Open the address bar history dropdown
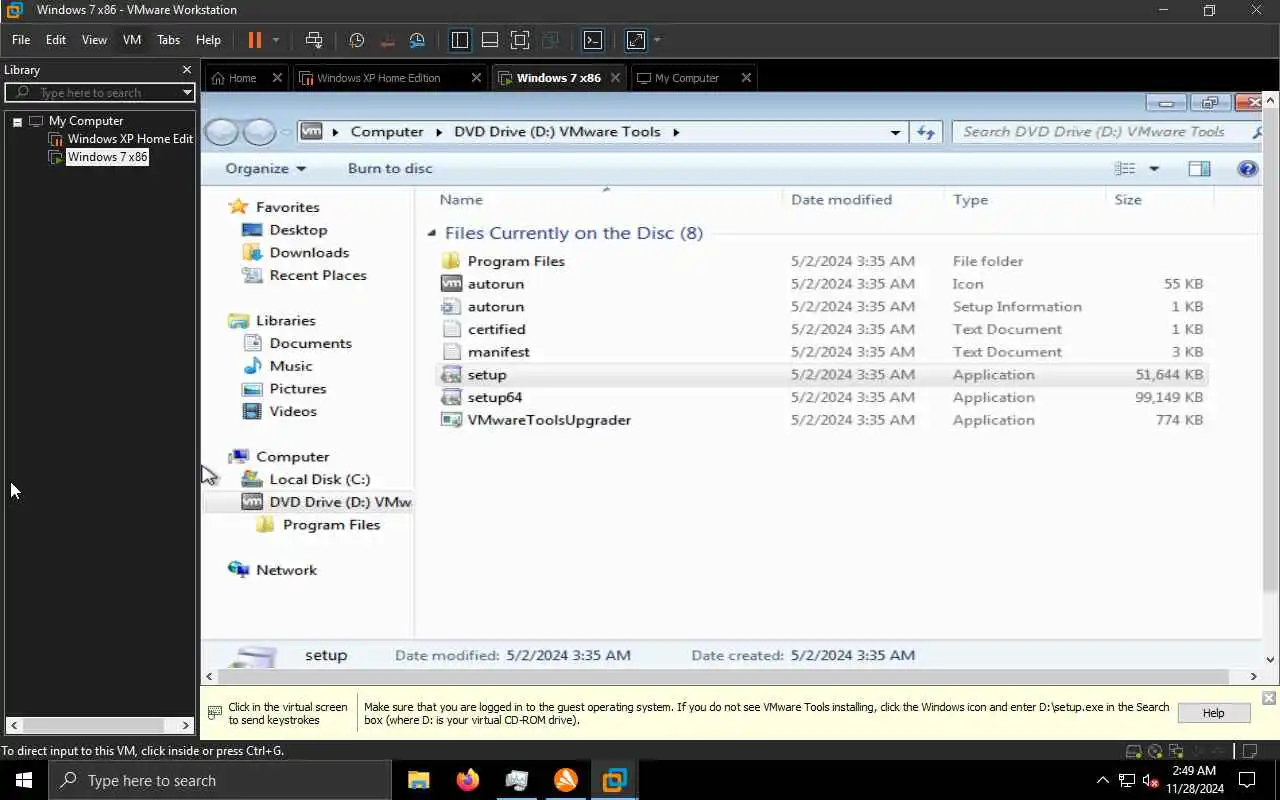The image size is (1280, 800). [x=895, y=132]
